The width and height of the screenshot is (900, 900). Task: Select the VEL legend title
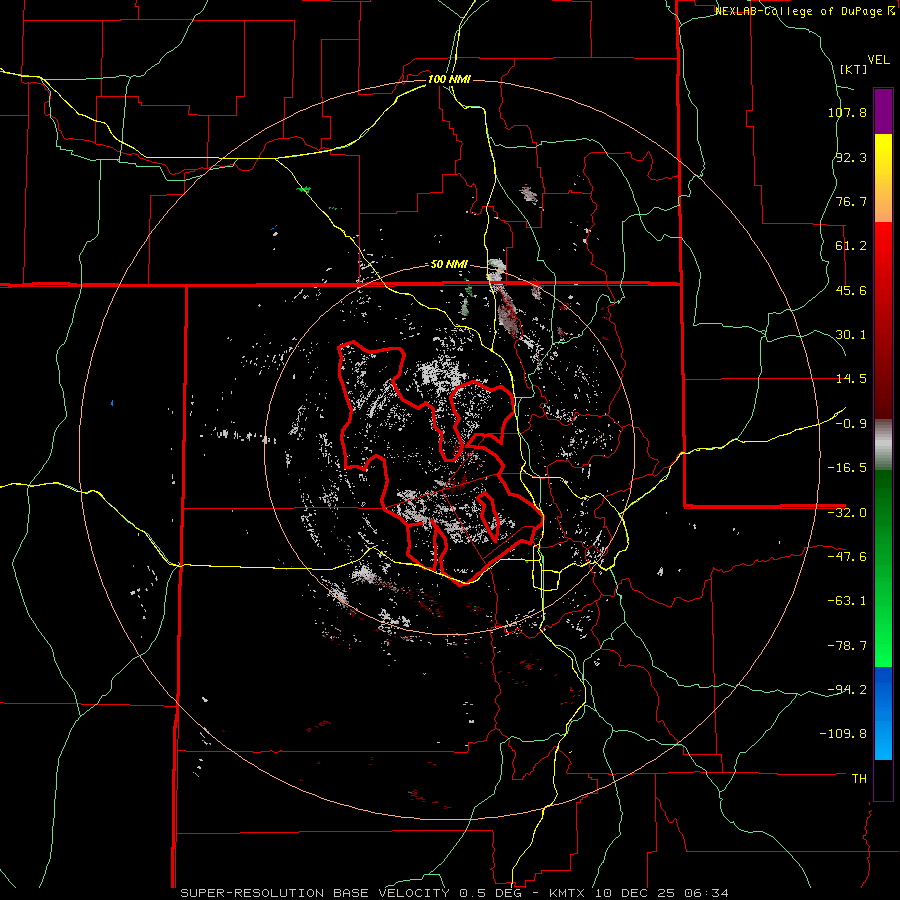[878, 60]
